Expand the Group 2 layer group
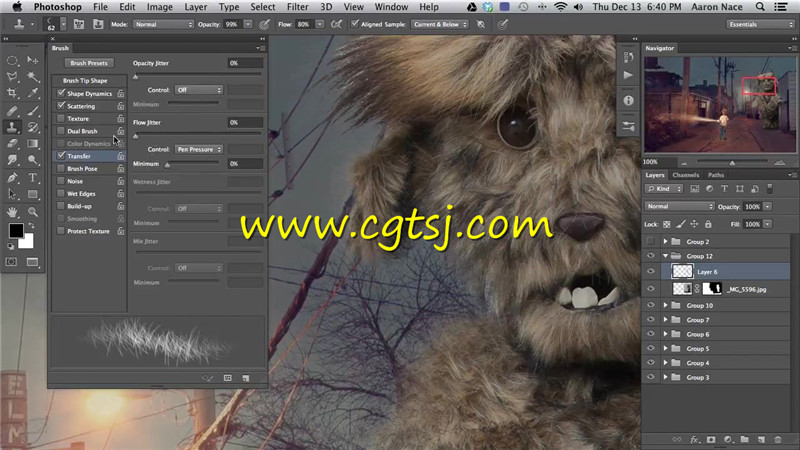The image size is (800, 450). tap(665, 242)
